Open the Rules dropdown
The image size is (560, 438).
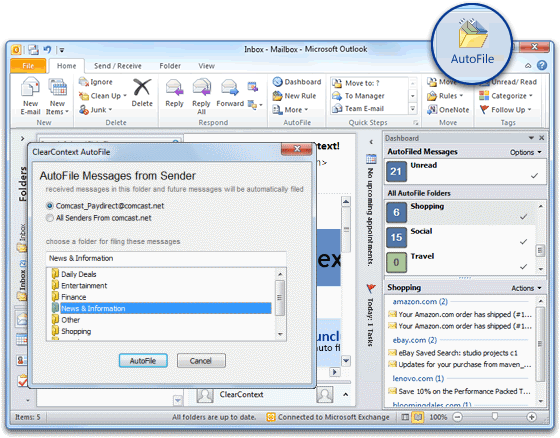[445, 96]
